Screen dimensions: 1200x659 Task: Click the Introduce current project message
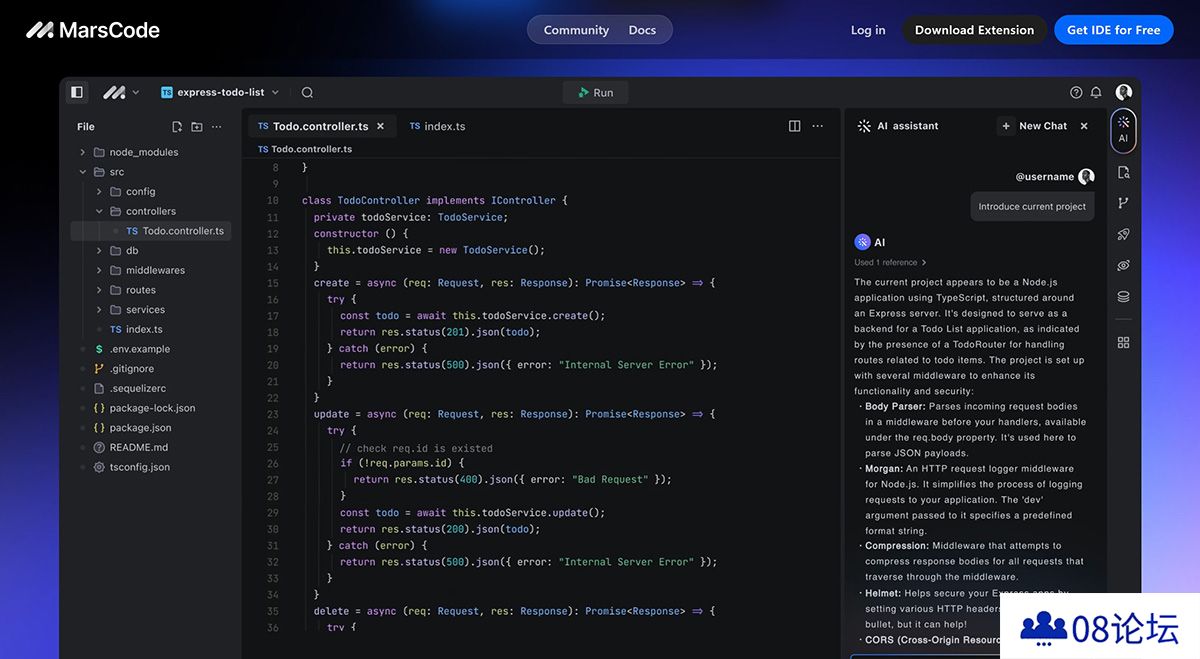coord(1032,207)
